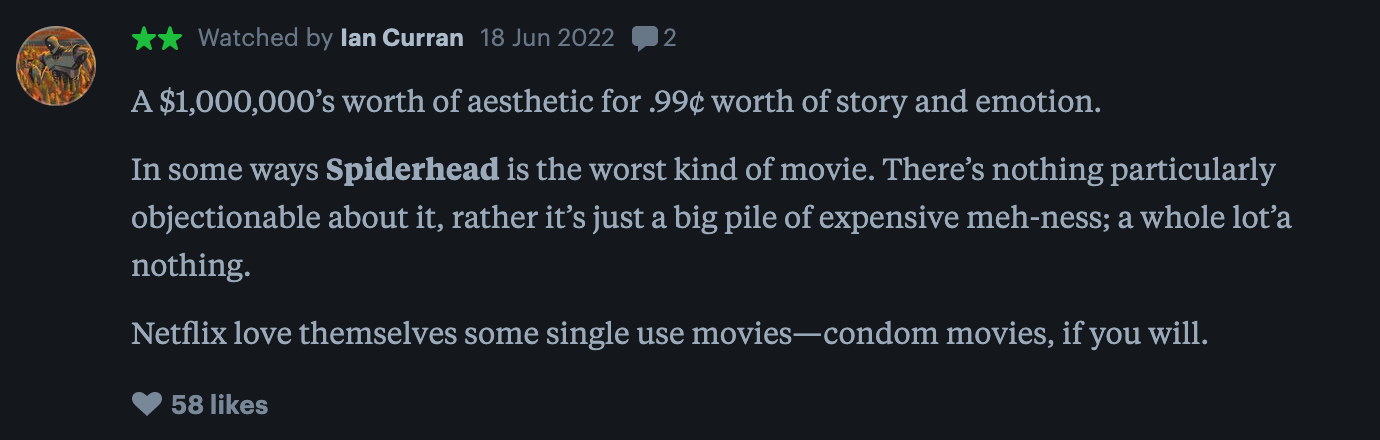Open the bold Spiderhead film link

412,170
